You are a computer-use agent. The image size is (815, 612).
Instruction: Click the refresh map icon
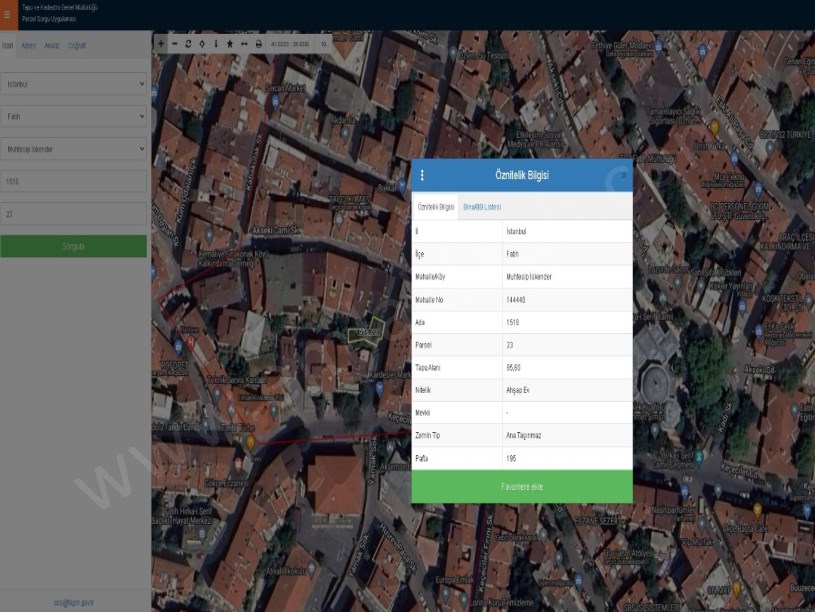click(188, 44)
